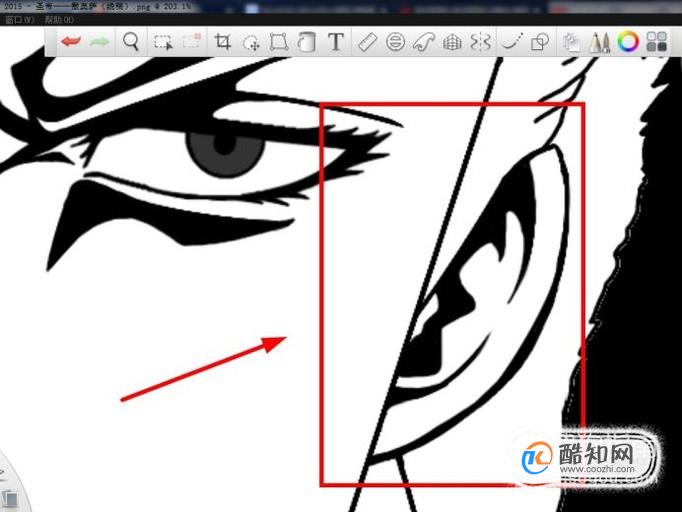Select the Zoom magnifier tool
Image resolution: width=682 pixels, height=512 pixels.
point(130,42)
